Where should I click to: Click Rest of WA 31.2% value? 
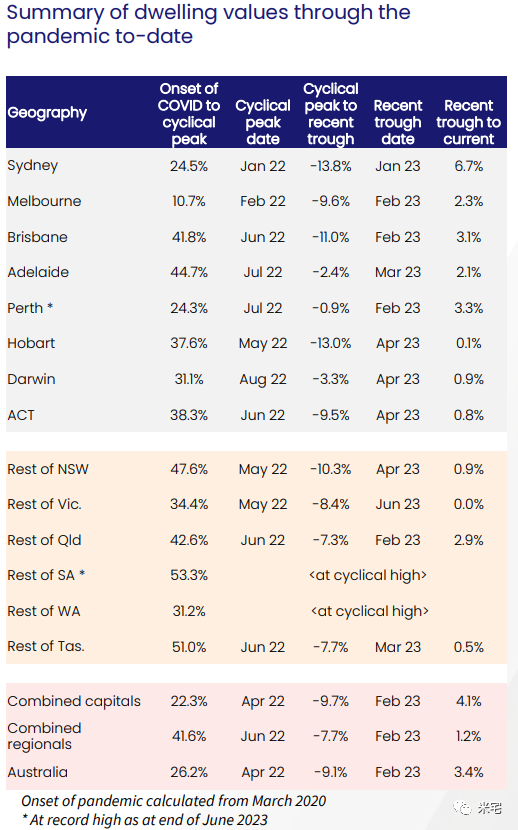click(x=189, y=611)
